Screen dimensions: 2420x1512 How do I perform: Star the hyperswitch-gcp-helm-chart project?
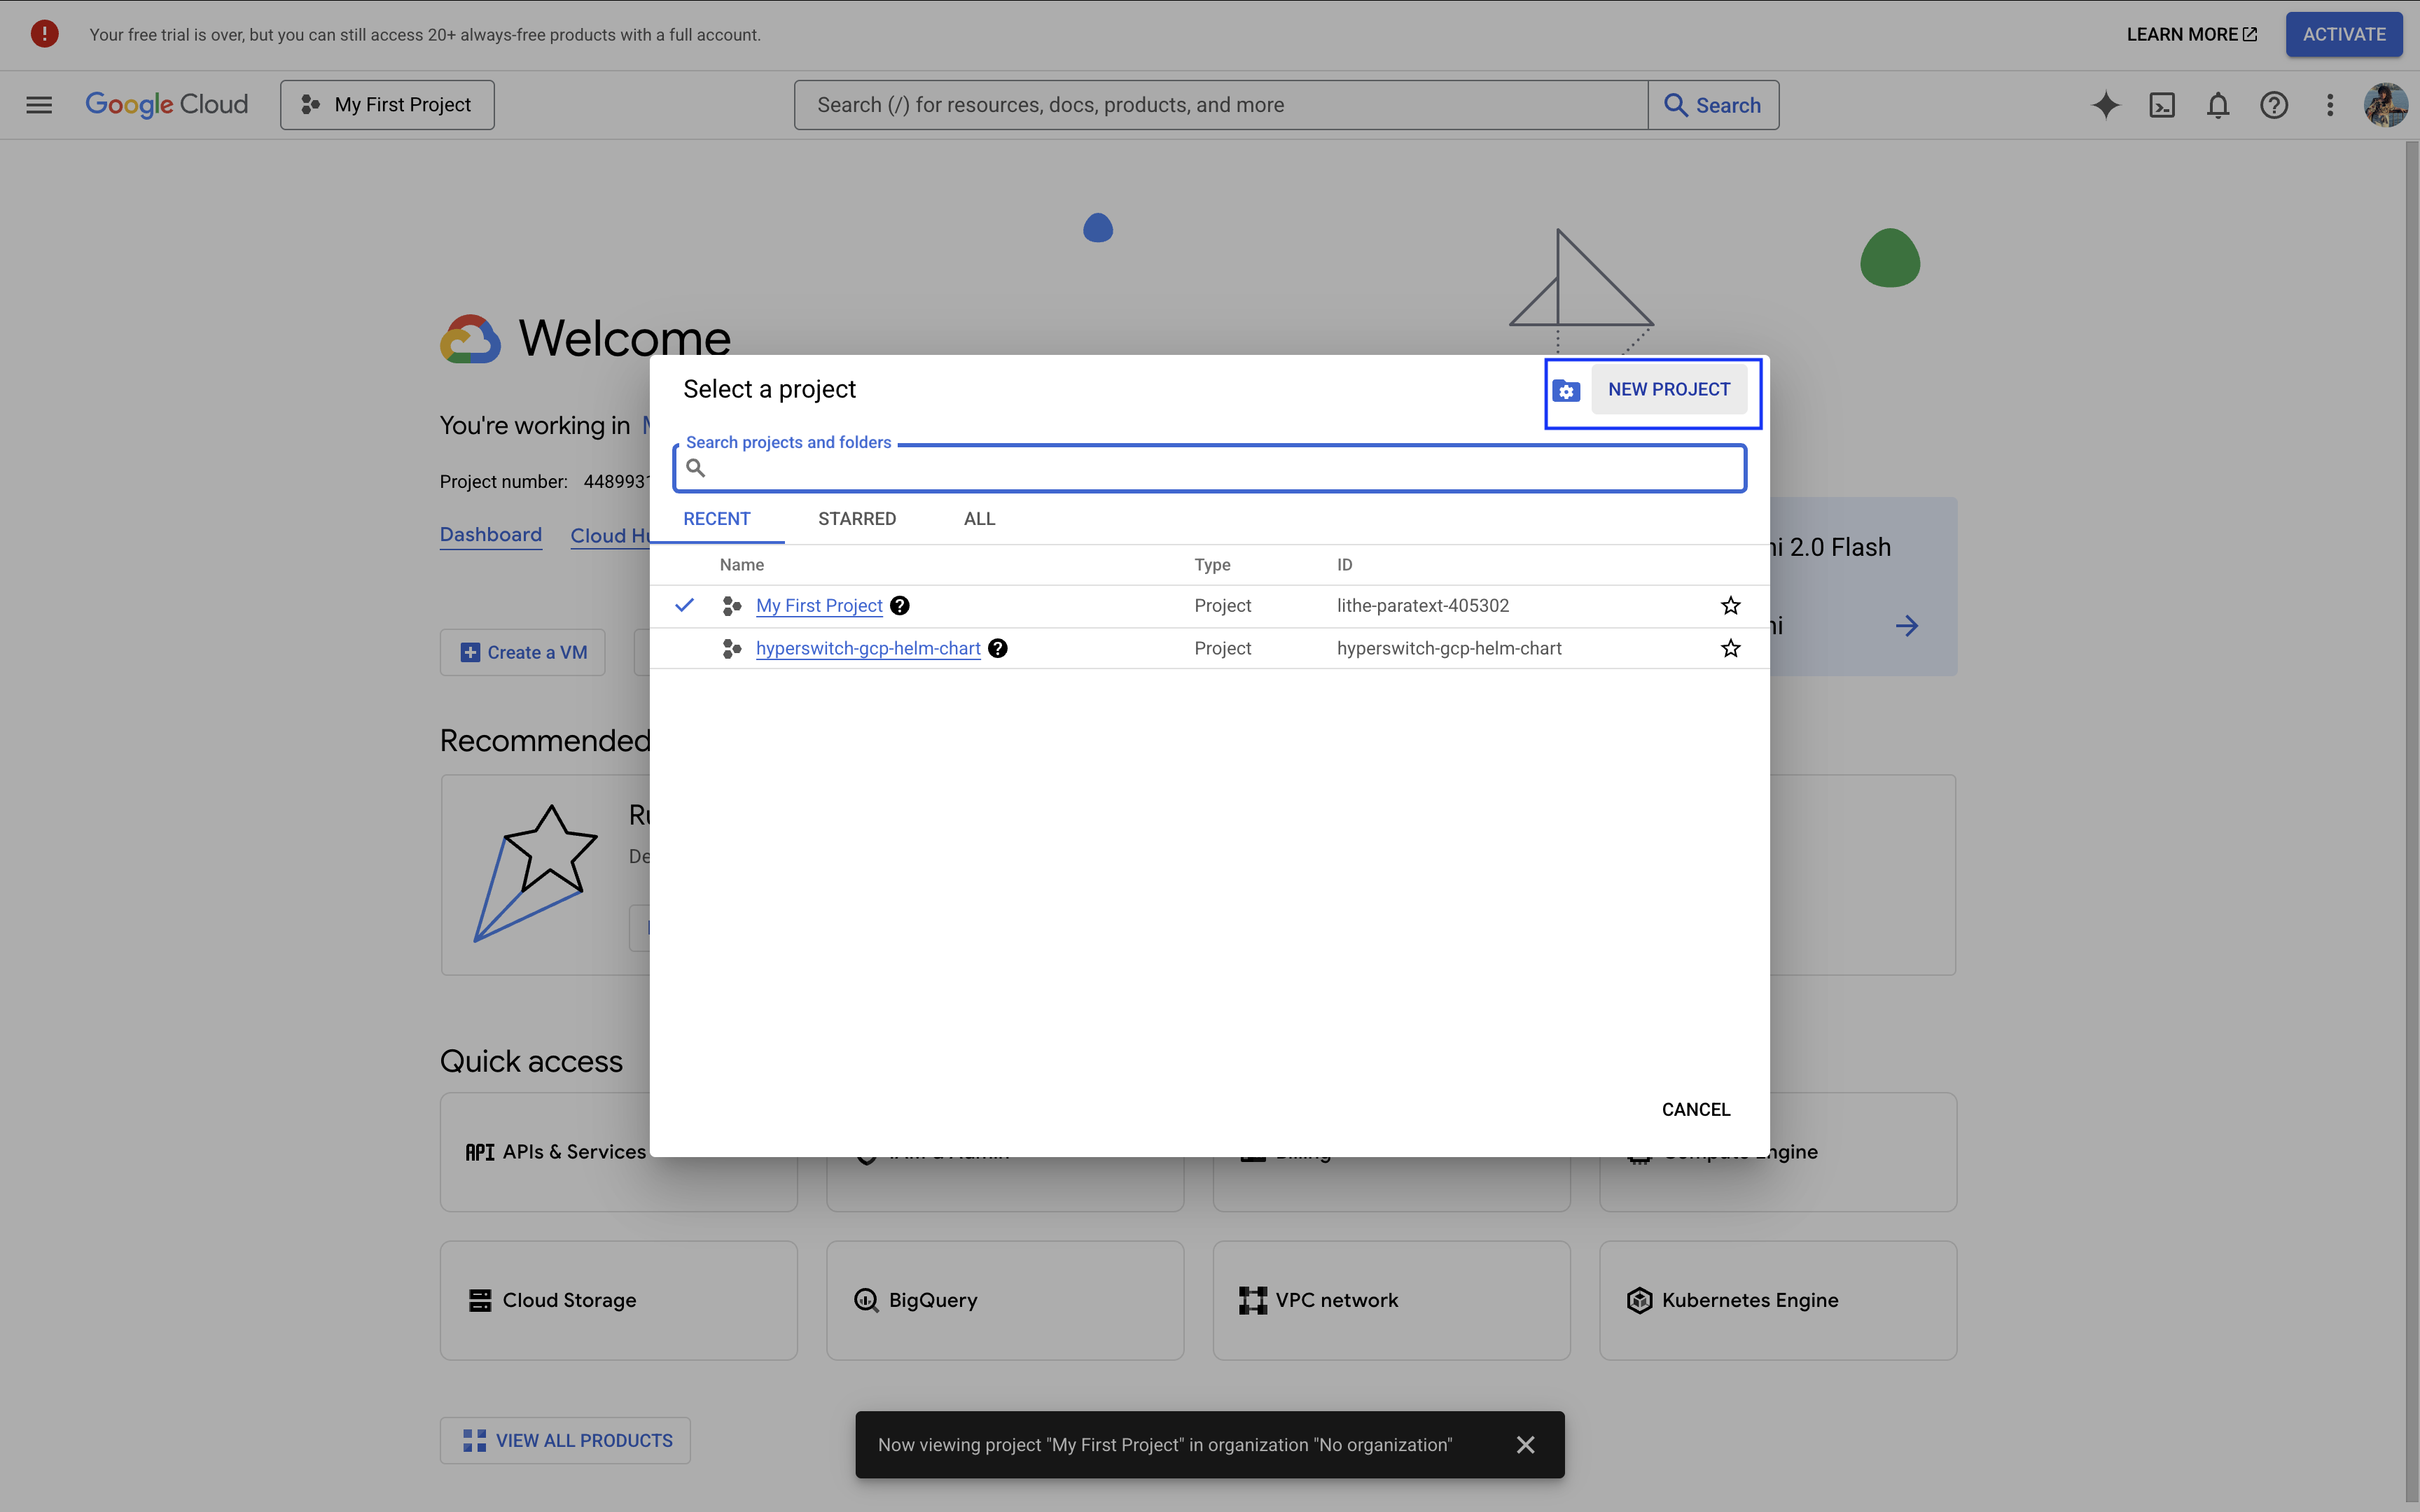1730,648
